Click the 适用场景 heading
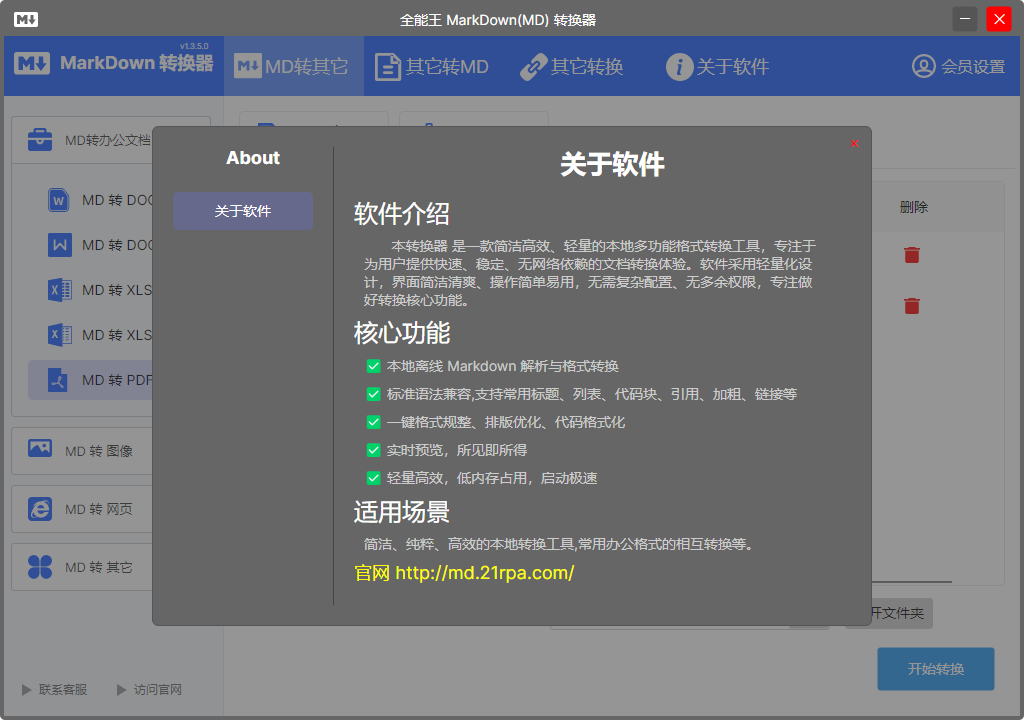Screen dimensions: 1024x720 pyautogui.click(x=402, y=512)
